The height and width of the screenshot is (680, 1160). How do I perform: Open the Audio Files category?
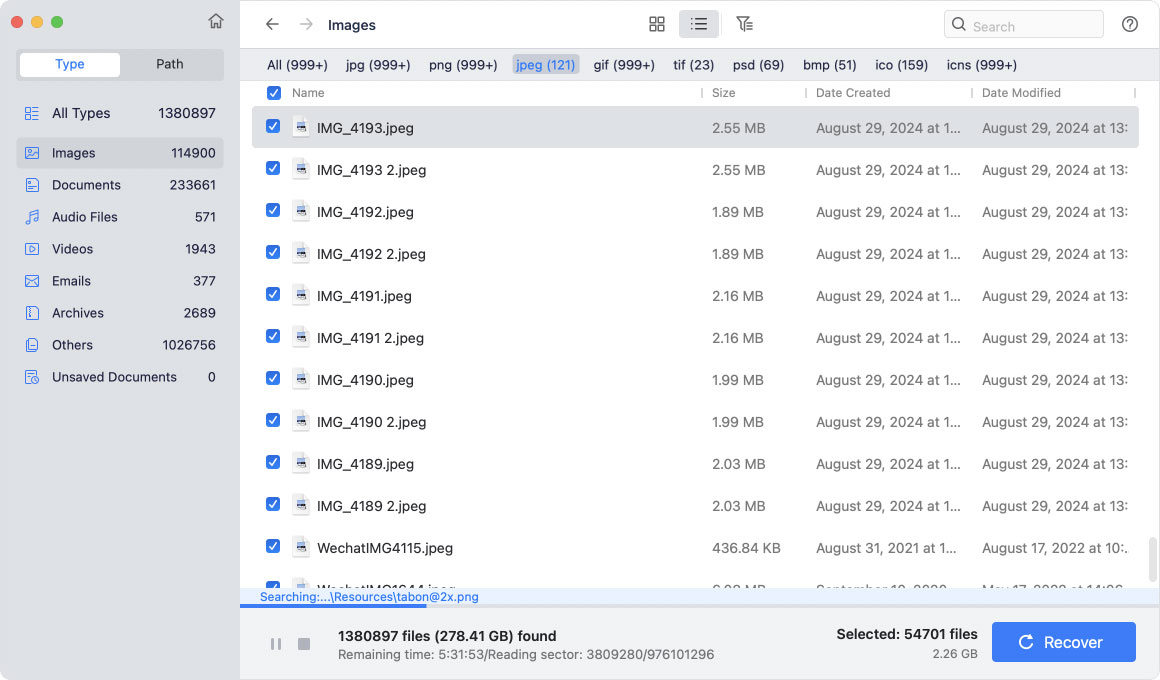[x=88, y=217]
